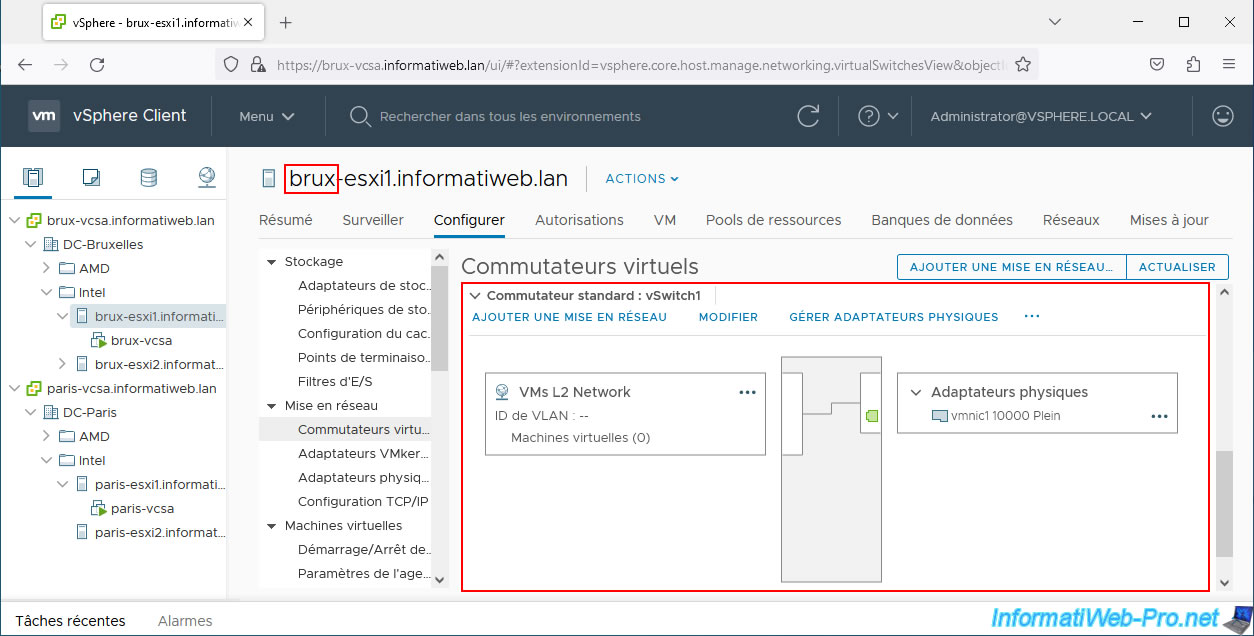Click the AJOUTER UNE MISE EN RÉSEAU... button
This screenshot has height=636, width=1254.
(x=1011, y=267)
